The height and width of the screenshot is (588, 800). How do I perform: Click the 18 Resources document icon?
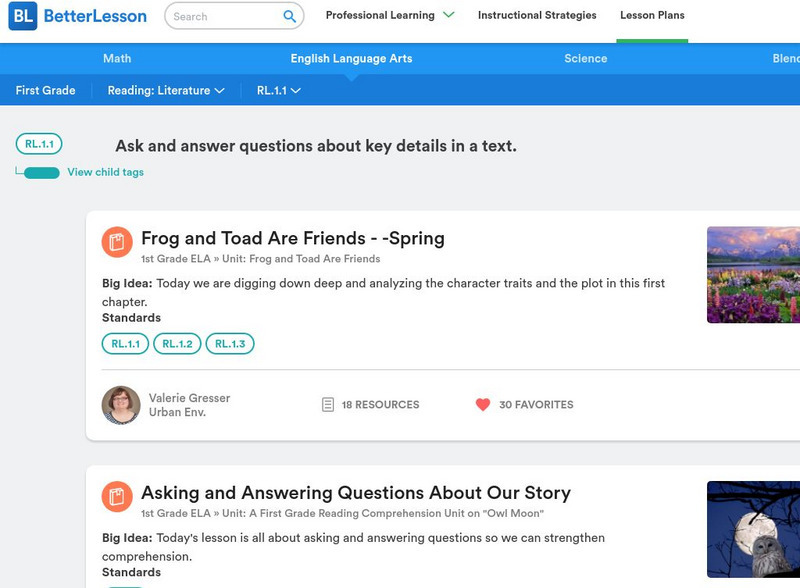(327, 405)
